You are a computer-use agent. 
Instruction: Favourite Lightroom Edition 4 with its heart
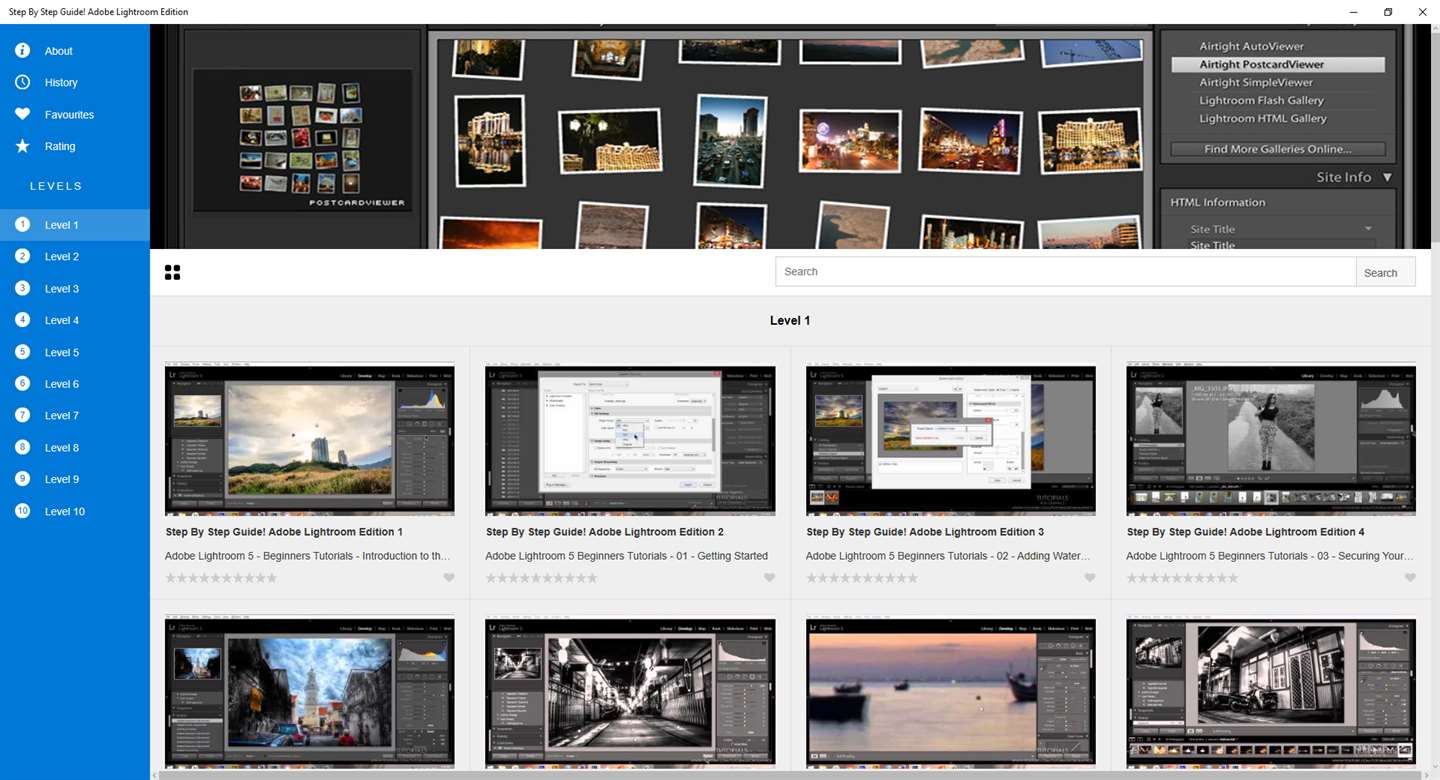point(1410,578)
